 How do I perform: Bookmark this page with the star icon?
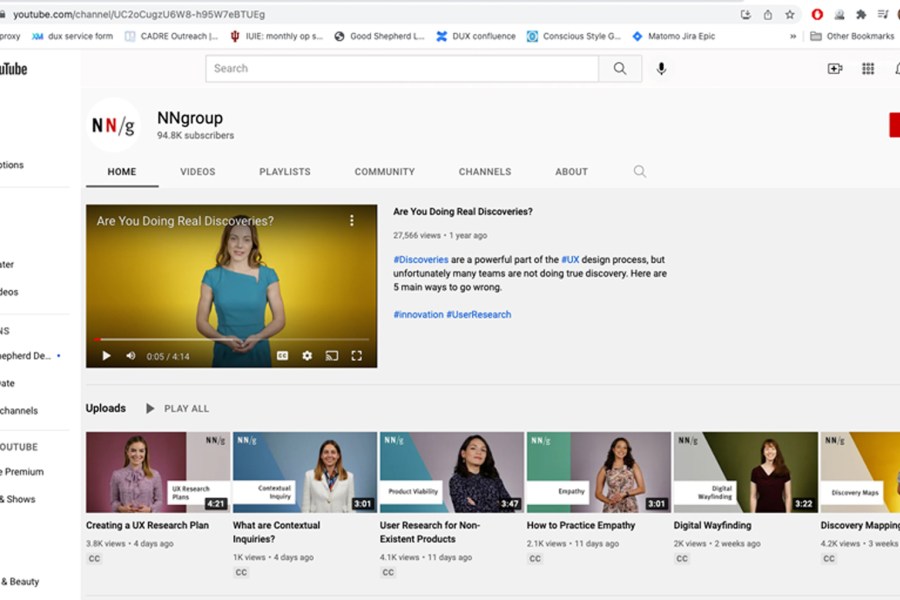pos(790,14)
